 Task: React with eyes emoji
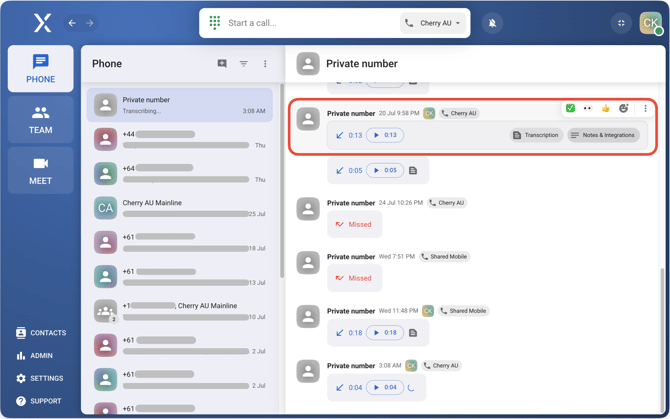[x=588, y=108]
